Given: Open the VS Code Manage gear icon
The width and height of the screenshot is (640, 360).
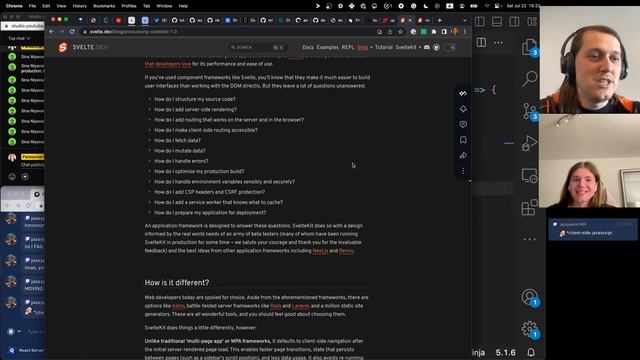Looking at the screenshot, I should pos(530,329).
